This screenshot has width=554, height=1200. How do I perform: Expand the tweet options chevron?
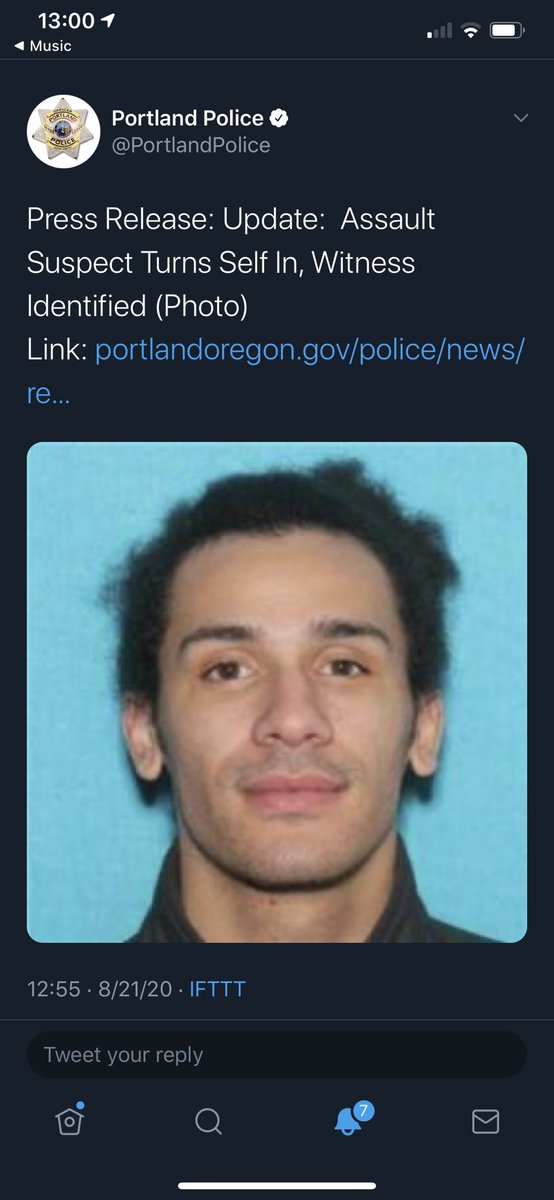(520, 118)
